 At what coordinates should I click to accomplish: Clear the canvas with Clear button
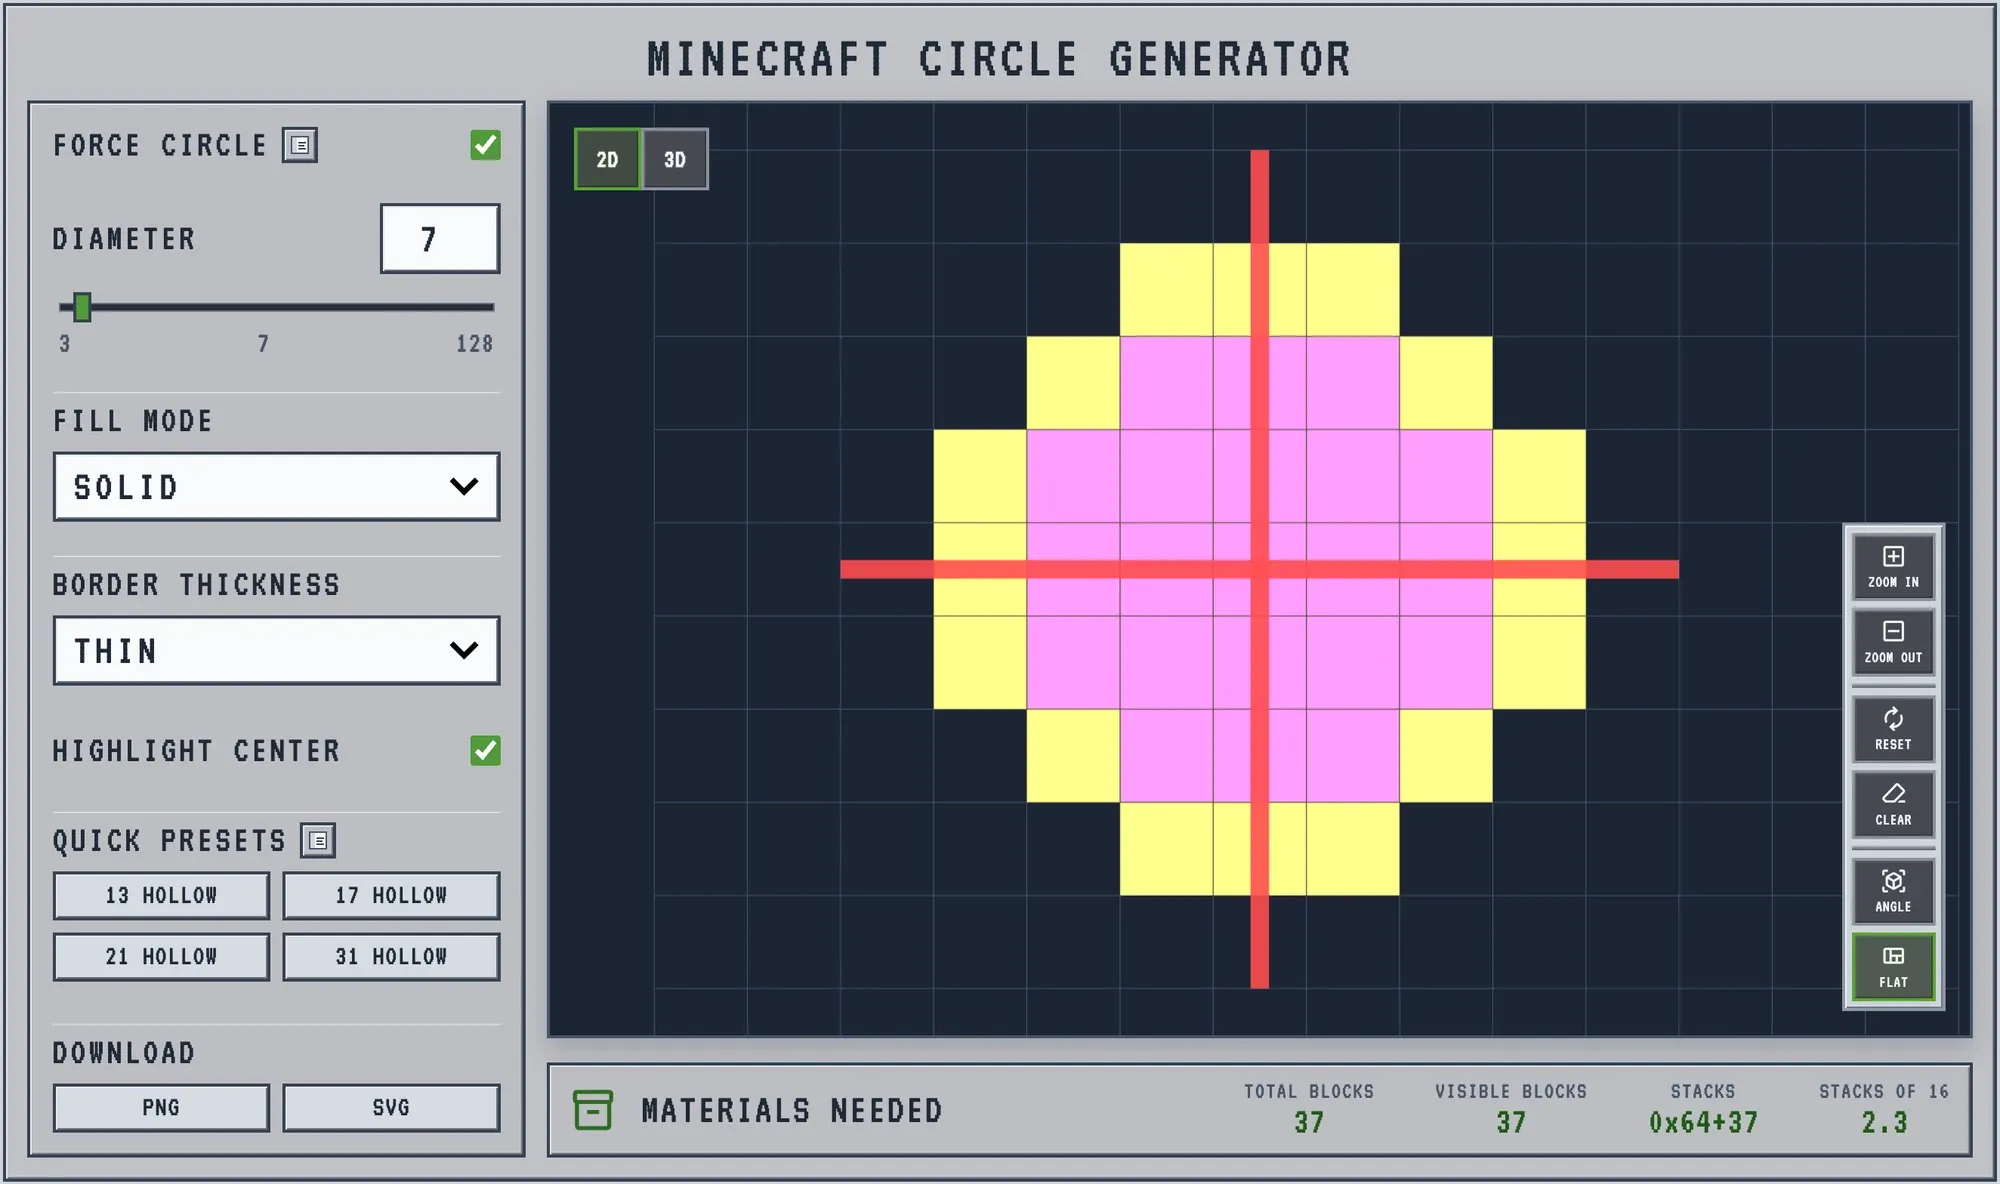(x=1893, y=805)
